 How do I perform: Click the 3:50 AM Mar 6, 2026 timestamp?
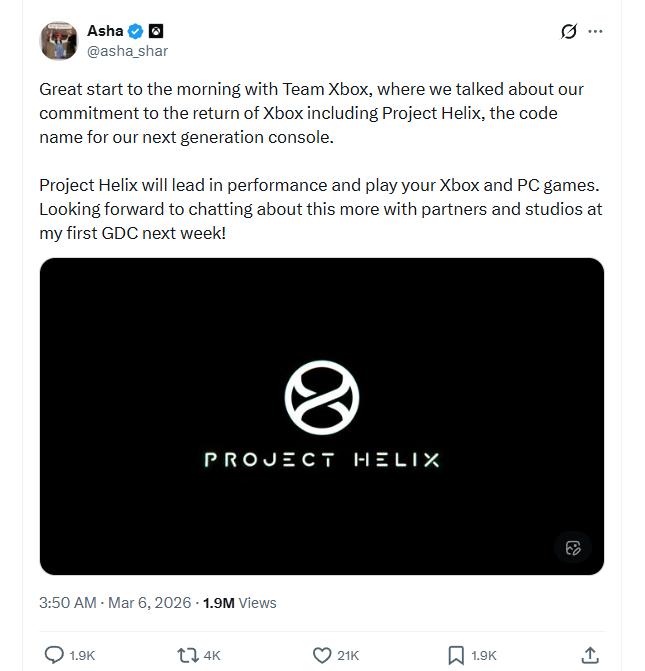click(x=117, y=603)
